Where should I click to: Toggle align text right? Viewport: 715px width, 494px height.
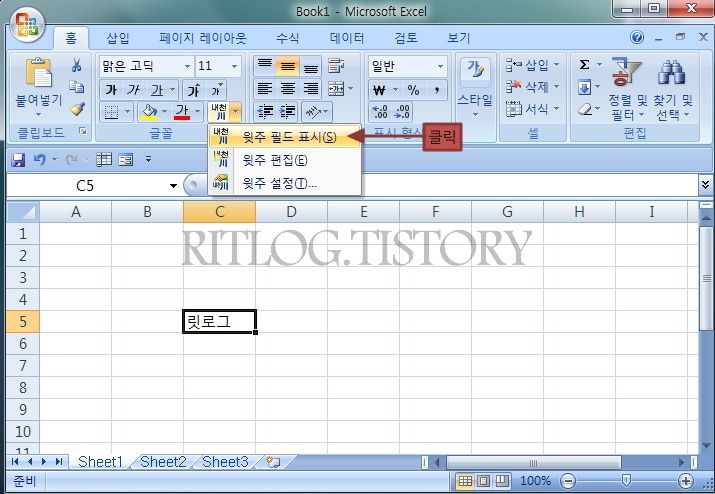click(311, 88)
